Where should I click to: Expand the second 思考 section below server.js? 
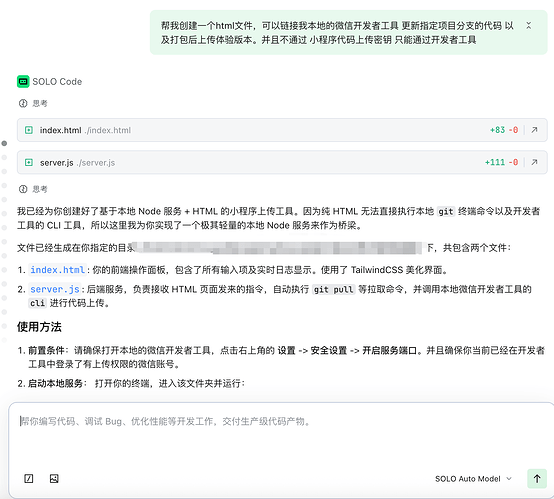pyautogui.click(x=33, y=189)
